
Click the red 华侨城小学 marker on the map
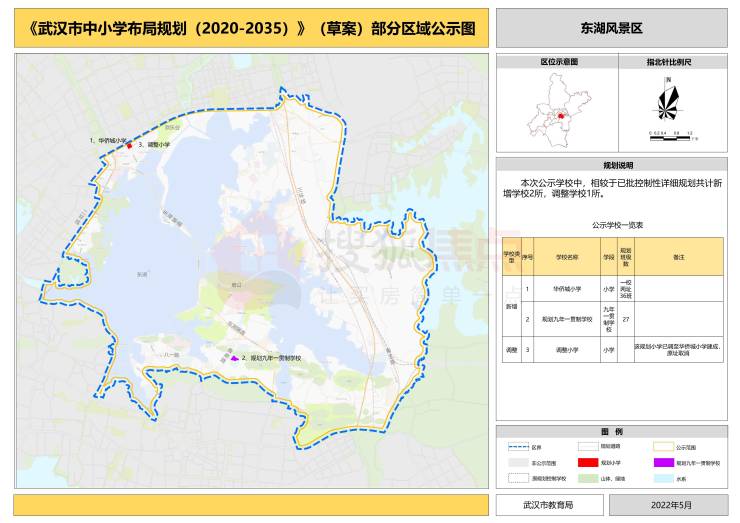pyautogui.click(x=129, y=146)
